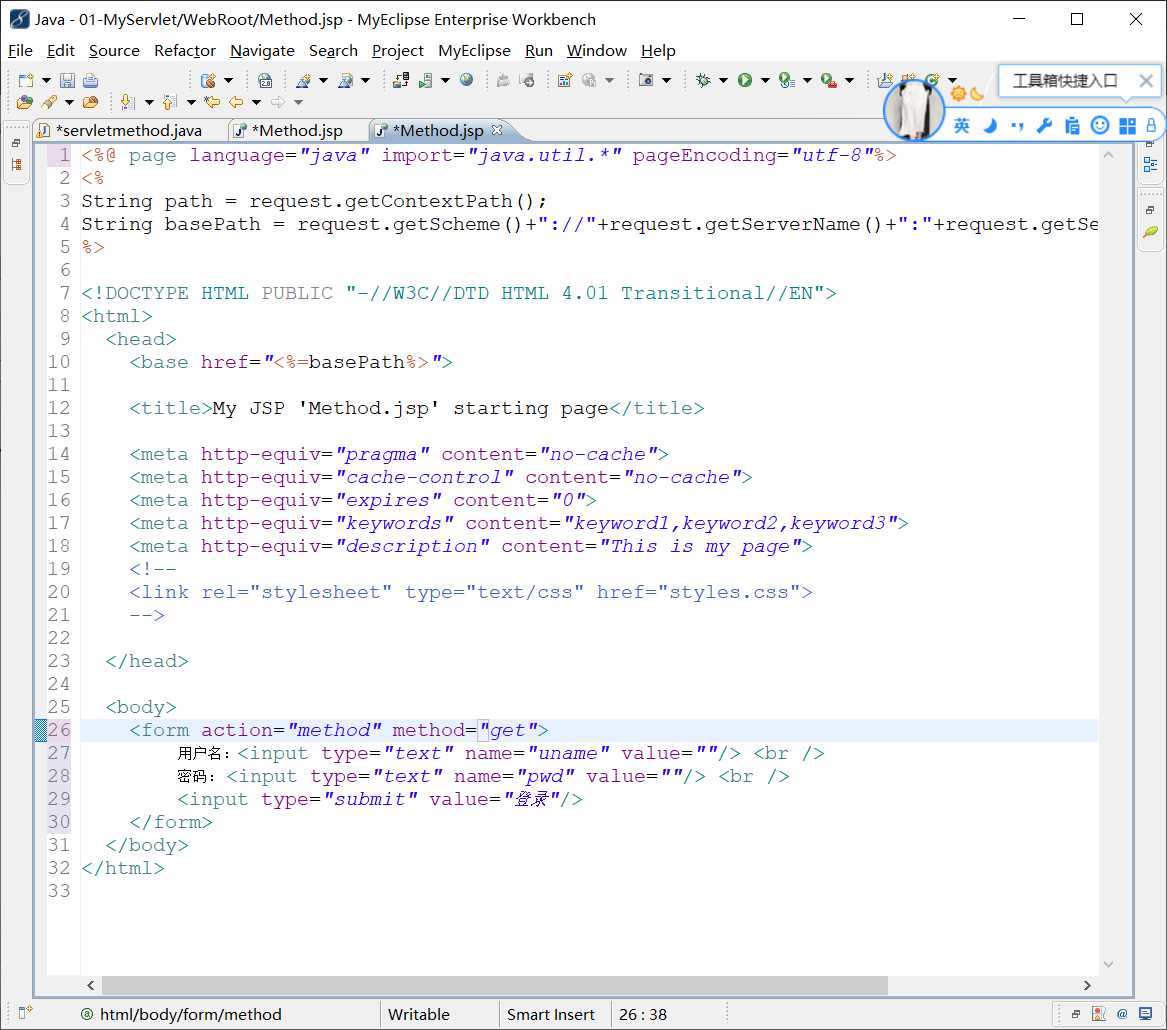The height and width of the screenshot is (1030, 1167).
Task: Click the Back navigation yellow arrow
Action: pyautogui.click(x=236, y=102)
